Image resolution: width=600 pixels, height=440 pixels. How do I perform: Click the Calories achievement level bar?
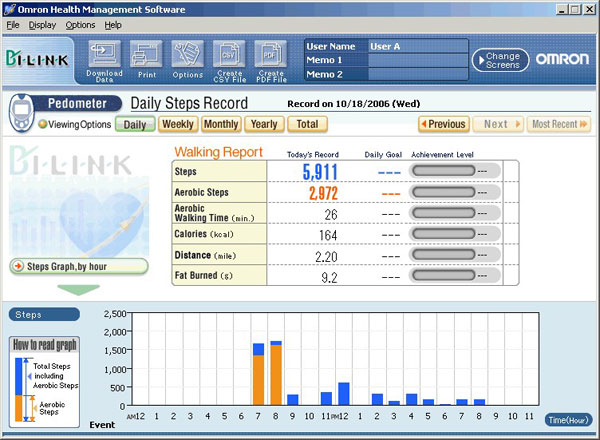click(x=444, y=234)
